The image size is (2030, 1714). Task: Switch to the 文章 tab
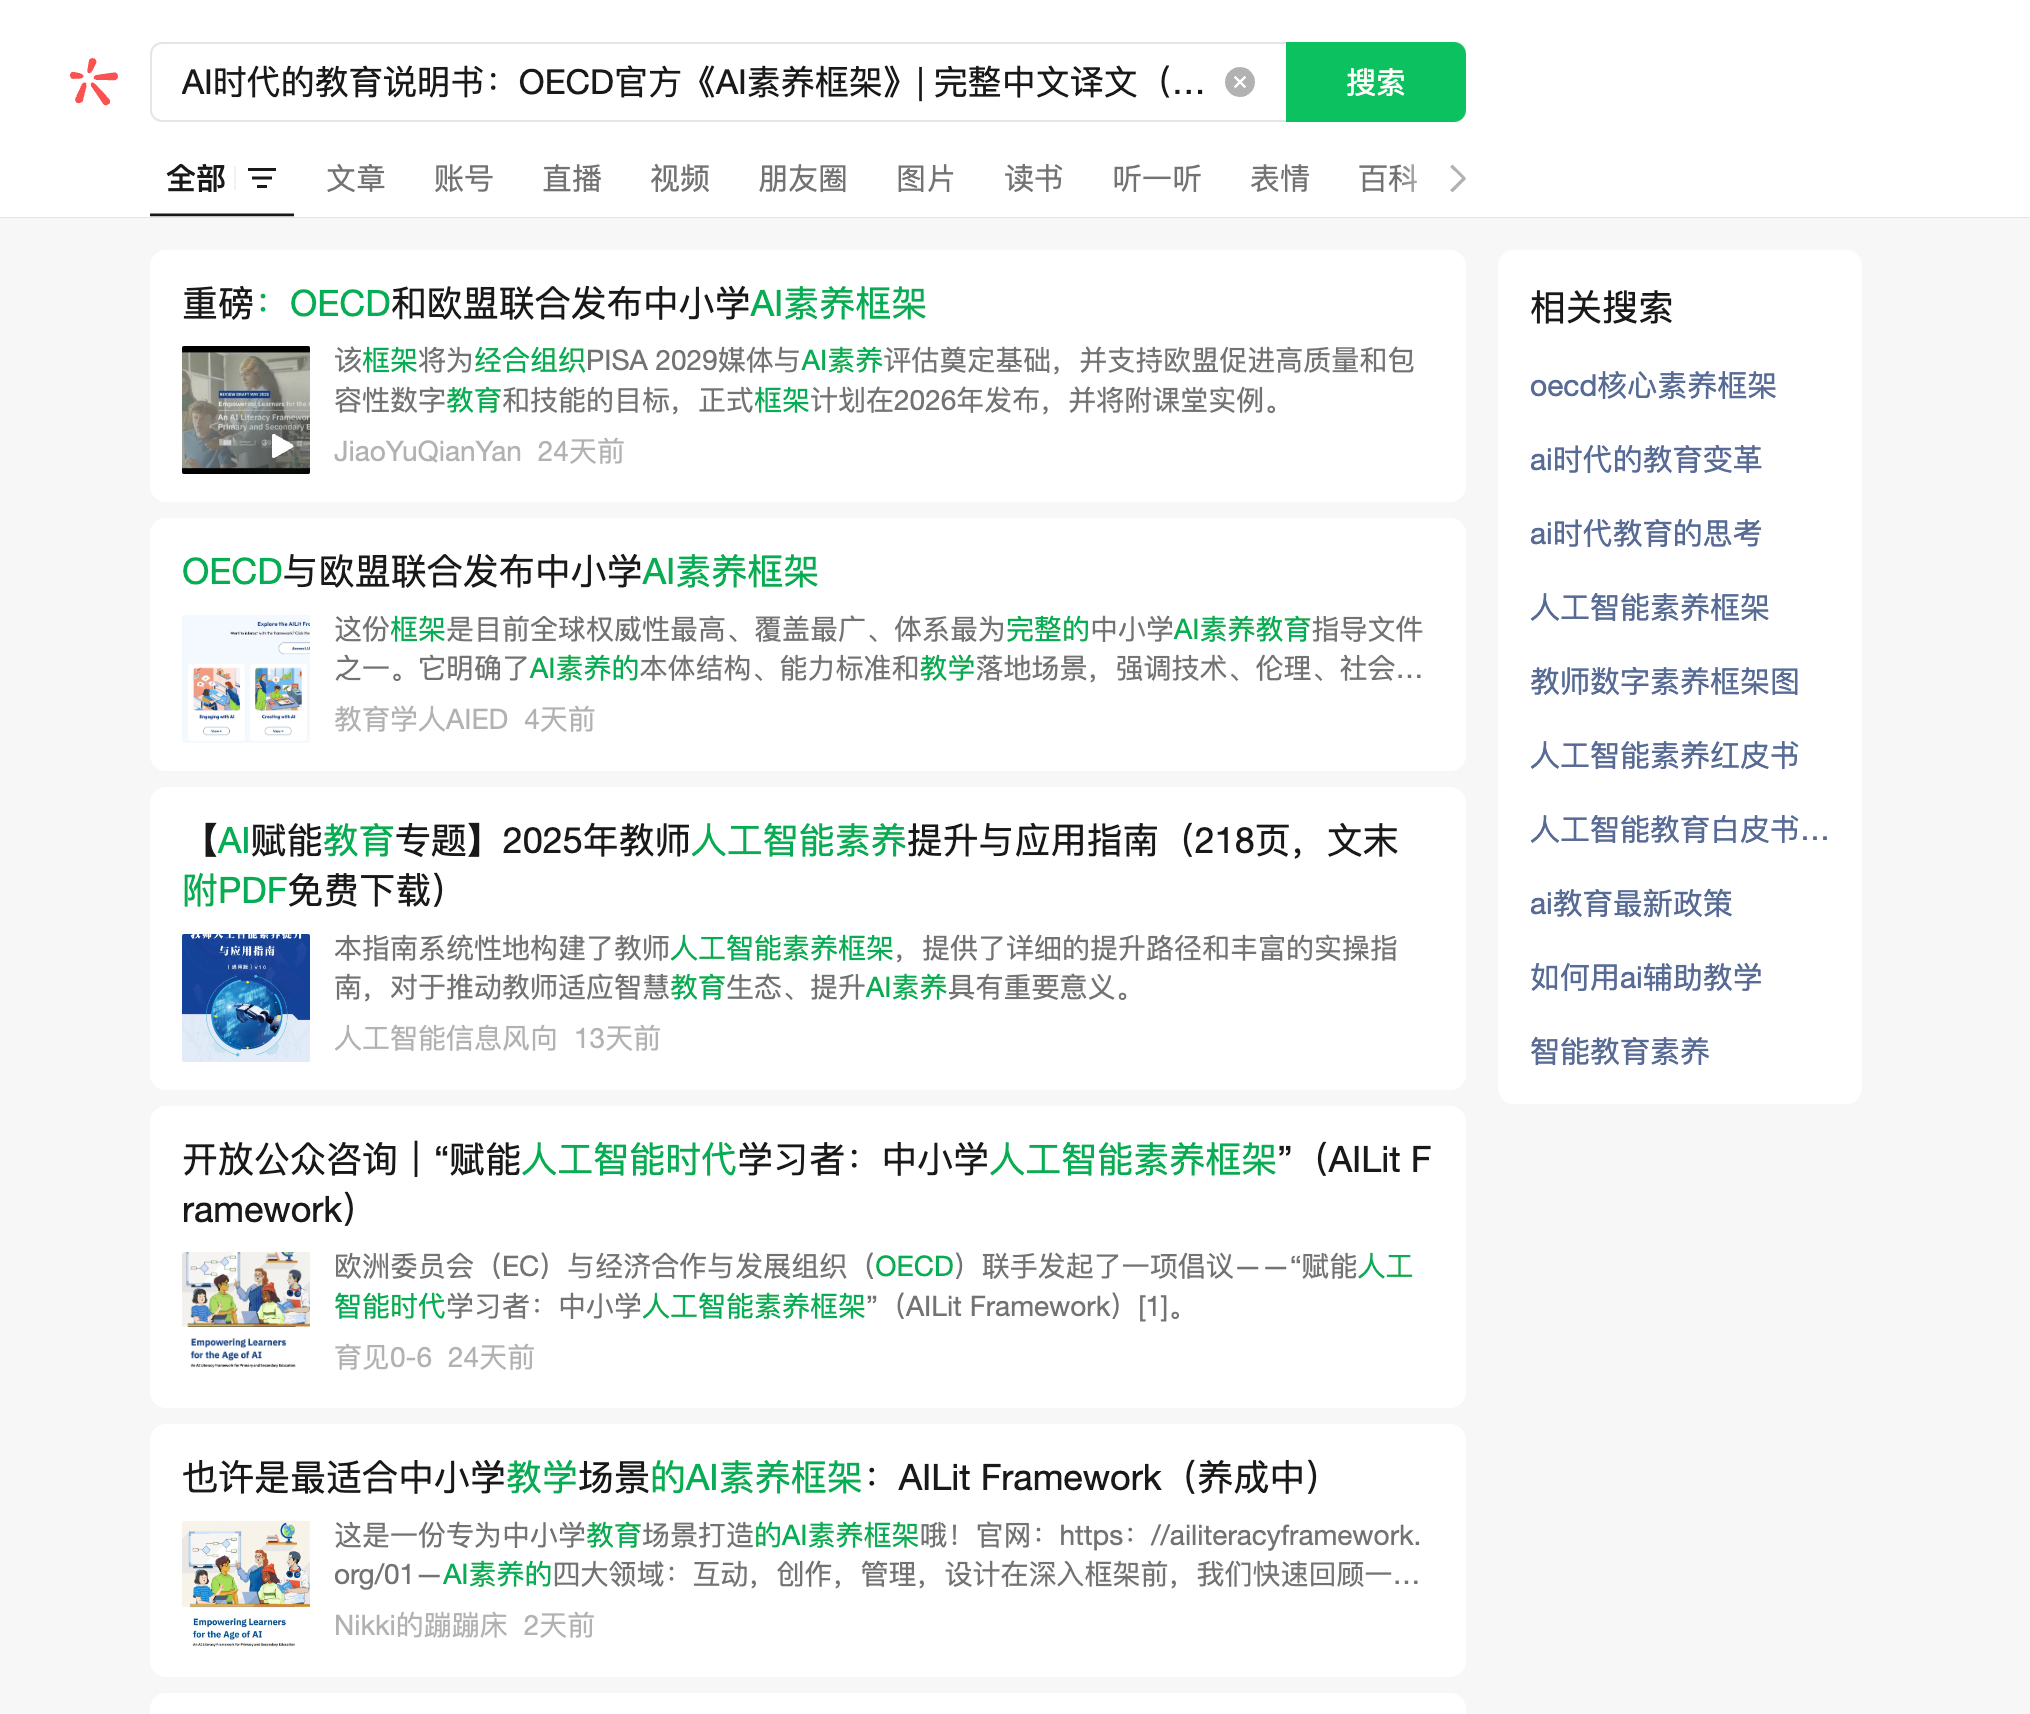(355, 179)
